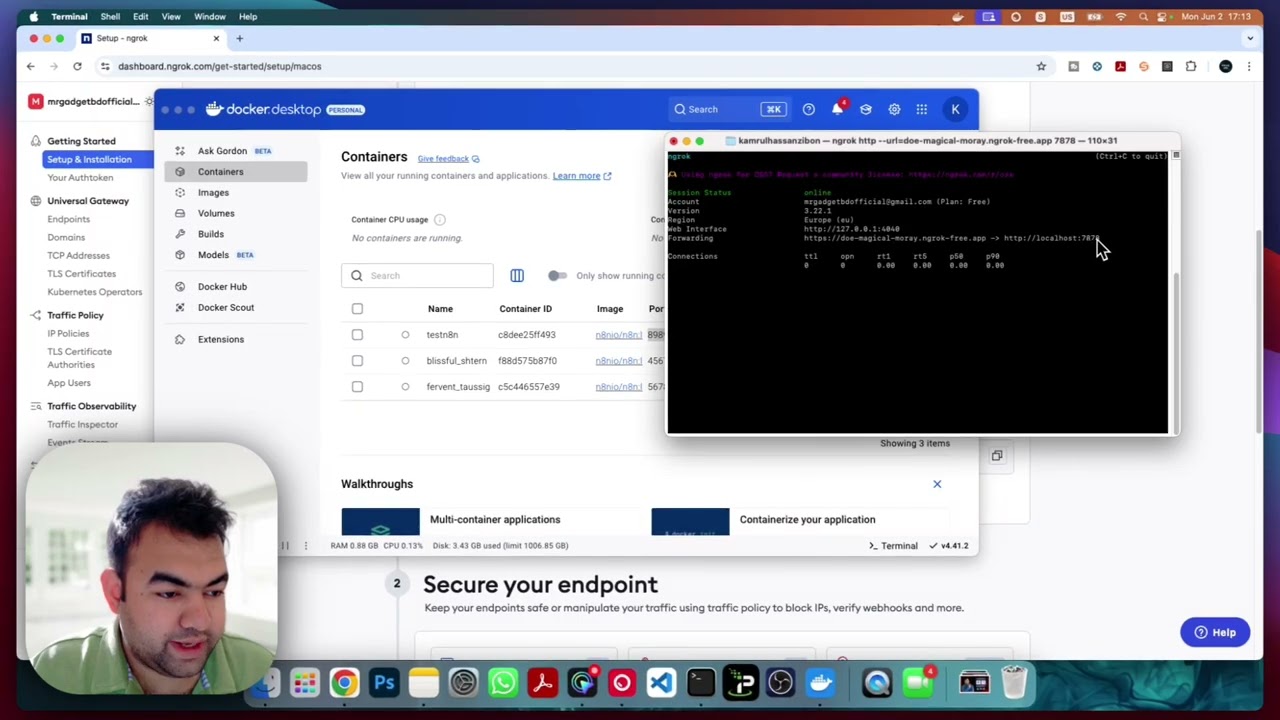Viewport: 1280px width, 720px height.
Task: Open TLS Certificates in ngrok sidebar
Action: (x=82, y=274)
